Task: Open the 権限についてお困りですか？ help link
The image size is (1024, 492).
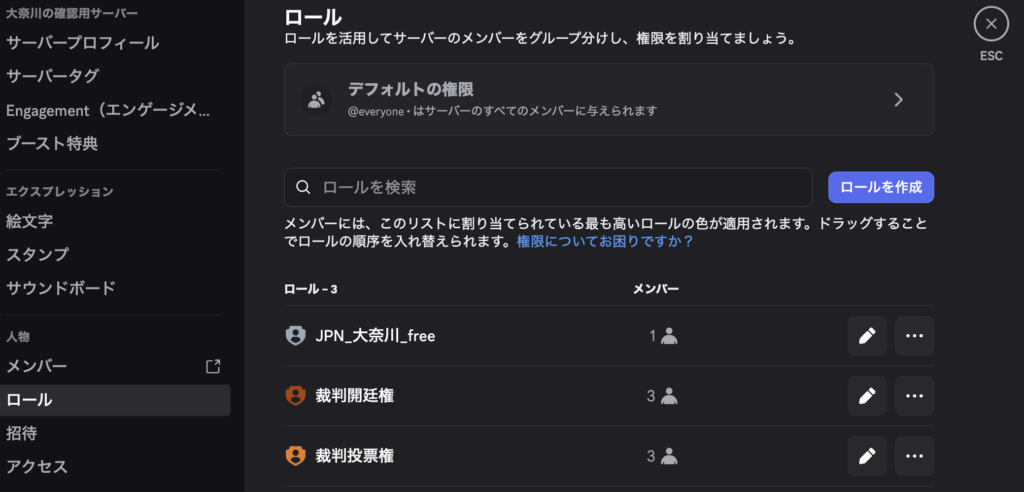Action: coord(605,242)
